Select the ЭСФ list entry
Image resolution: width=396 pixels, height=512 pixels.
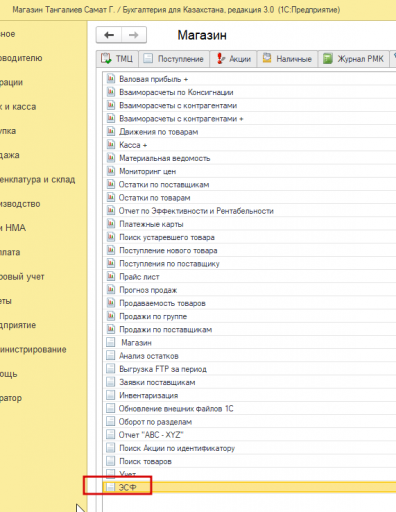click(x=249, y=487)
